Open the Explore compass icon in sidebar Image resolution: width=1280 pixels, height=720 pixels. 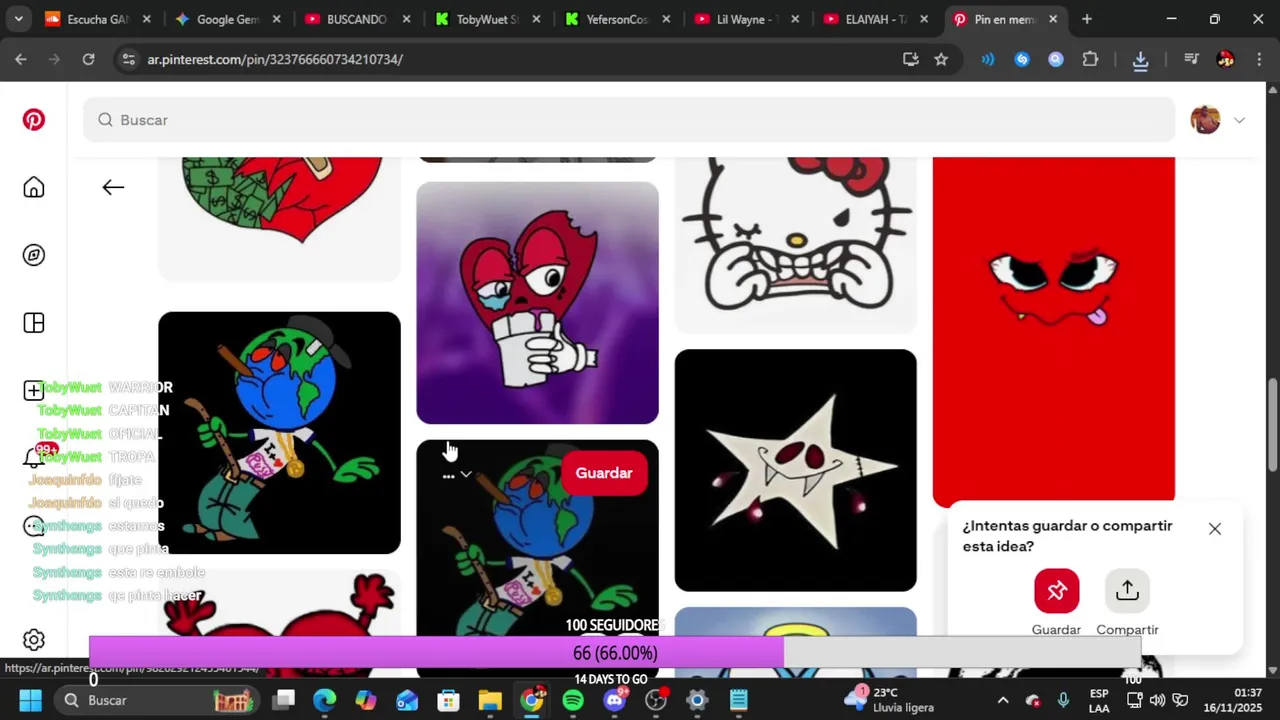coord(34,255)
